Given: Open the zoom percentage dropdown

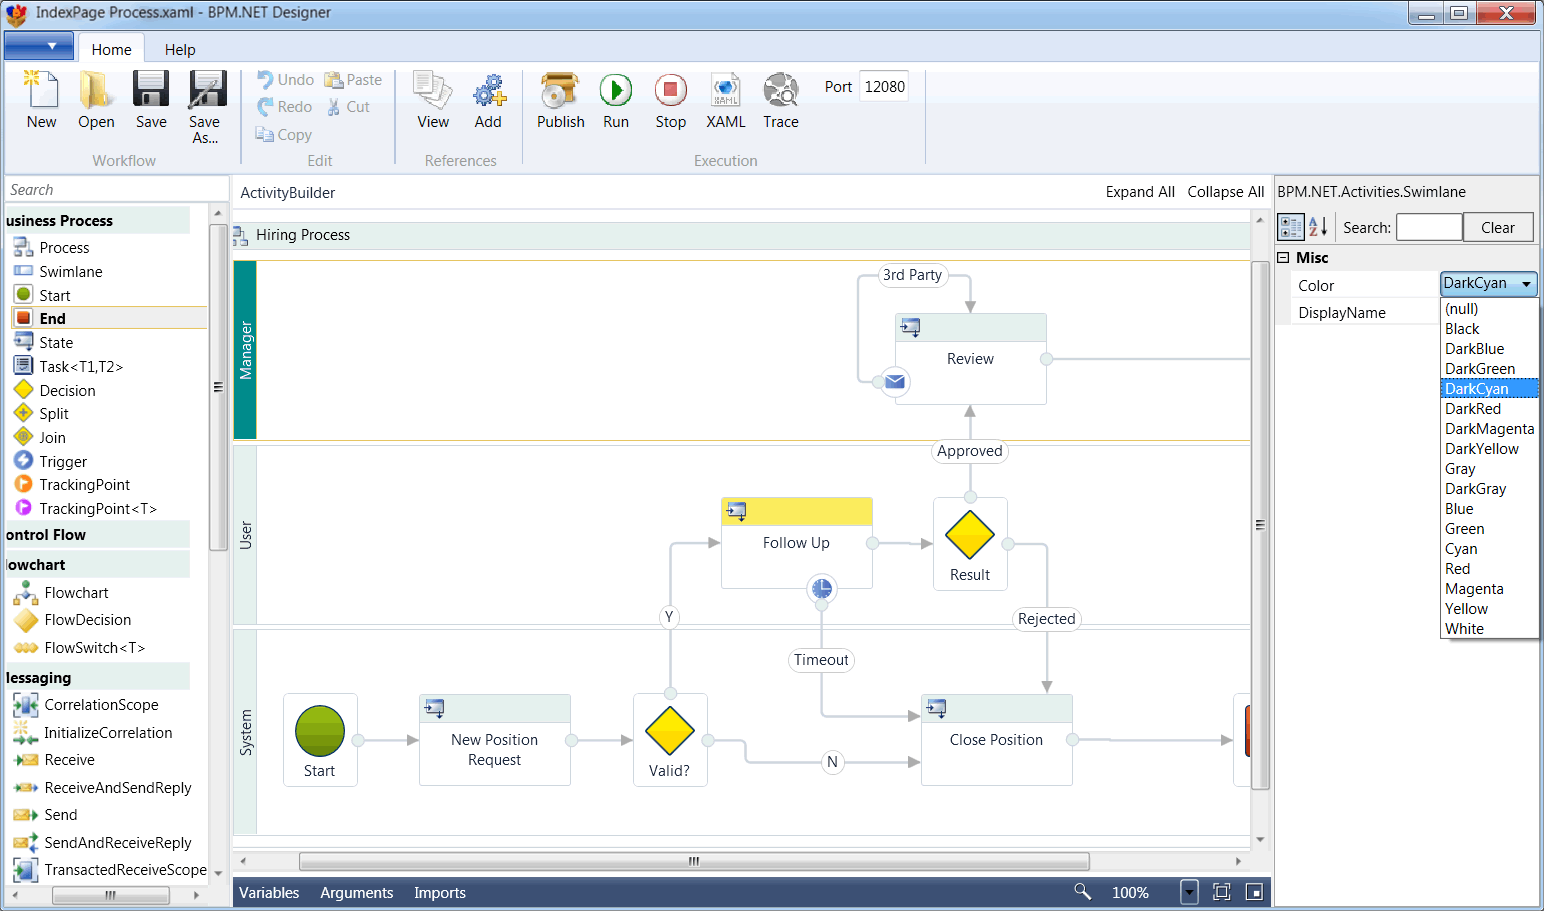Looking at the screenshot, I should [1189, 892].
